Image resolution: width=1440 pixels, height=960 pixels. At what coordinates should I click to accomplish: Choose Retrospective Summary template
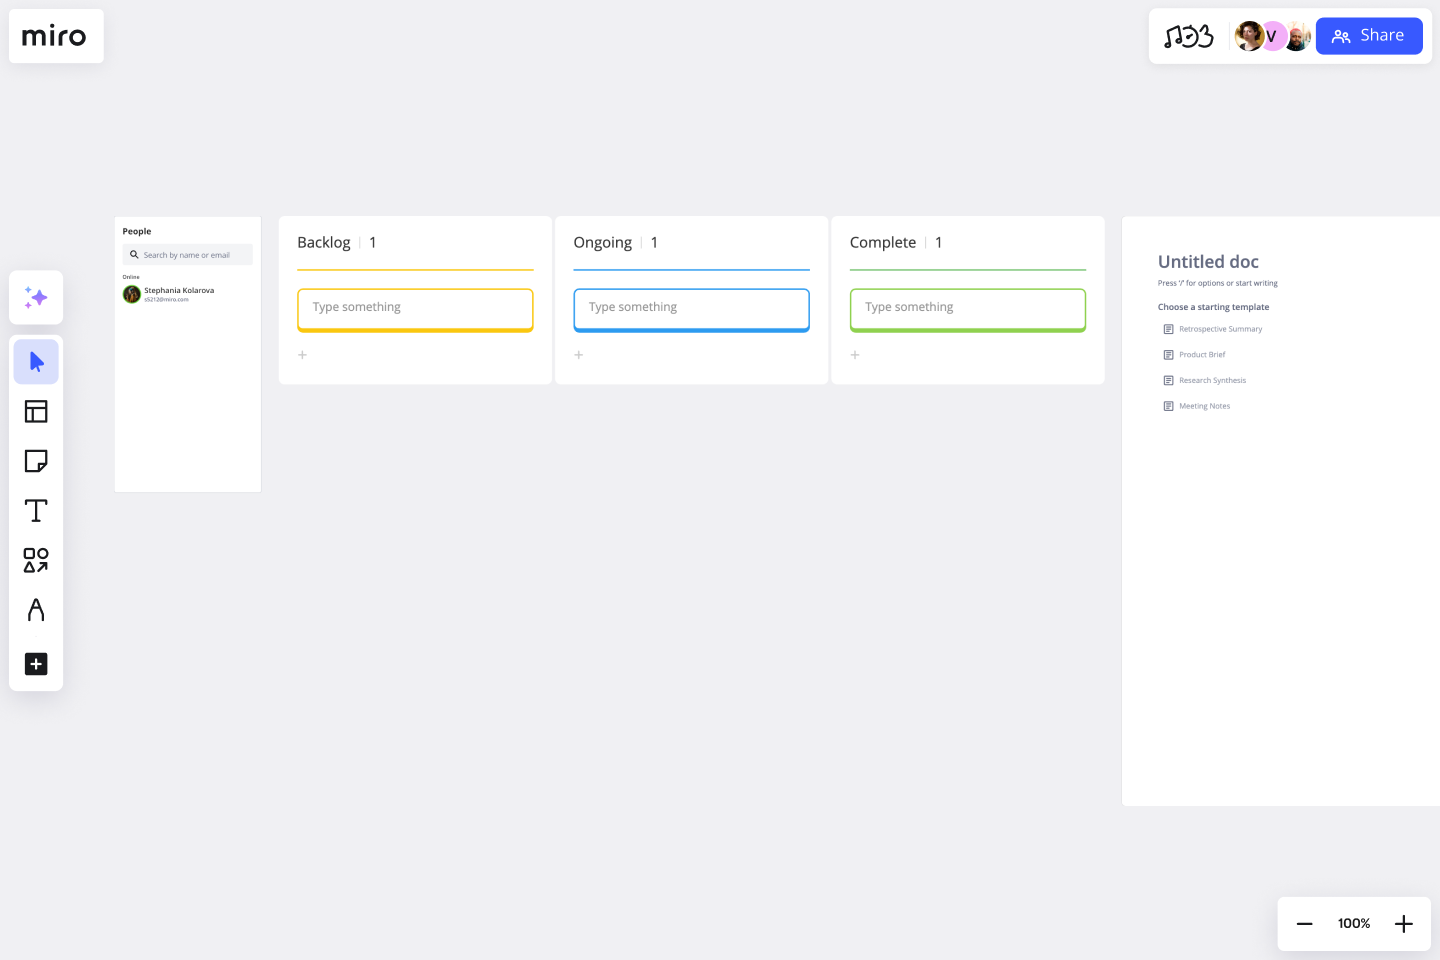[x=1213, y=329]
